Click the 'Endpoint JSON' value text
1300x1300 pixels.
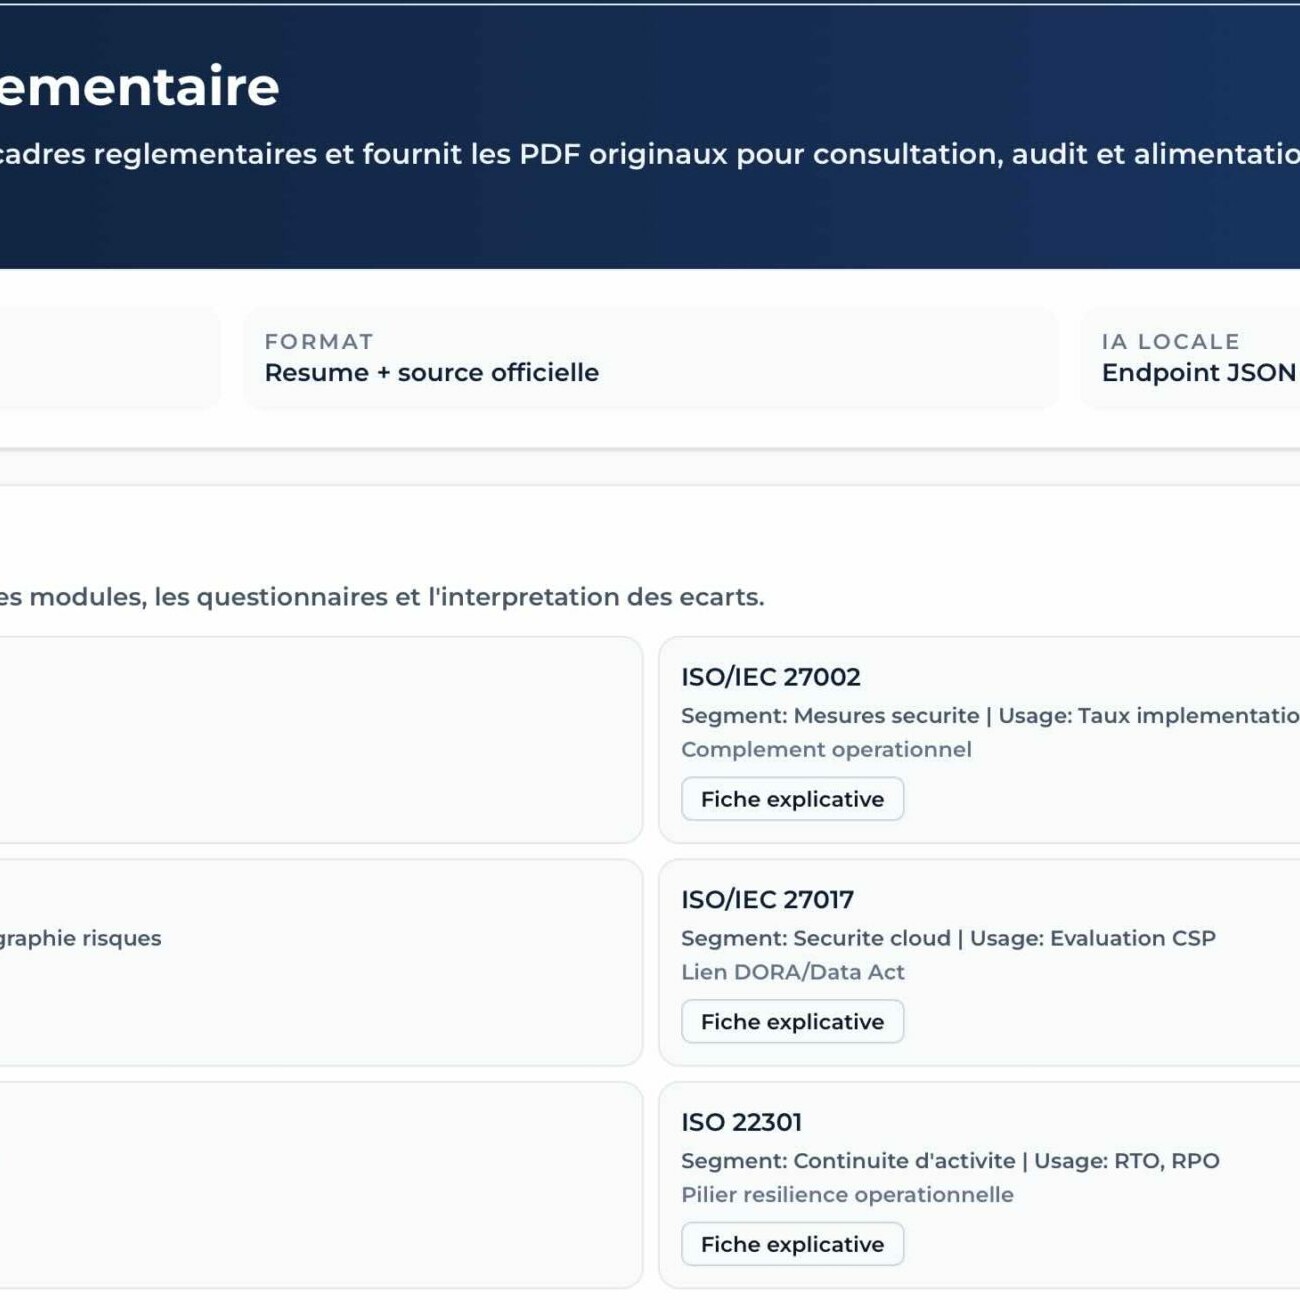1198,373
